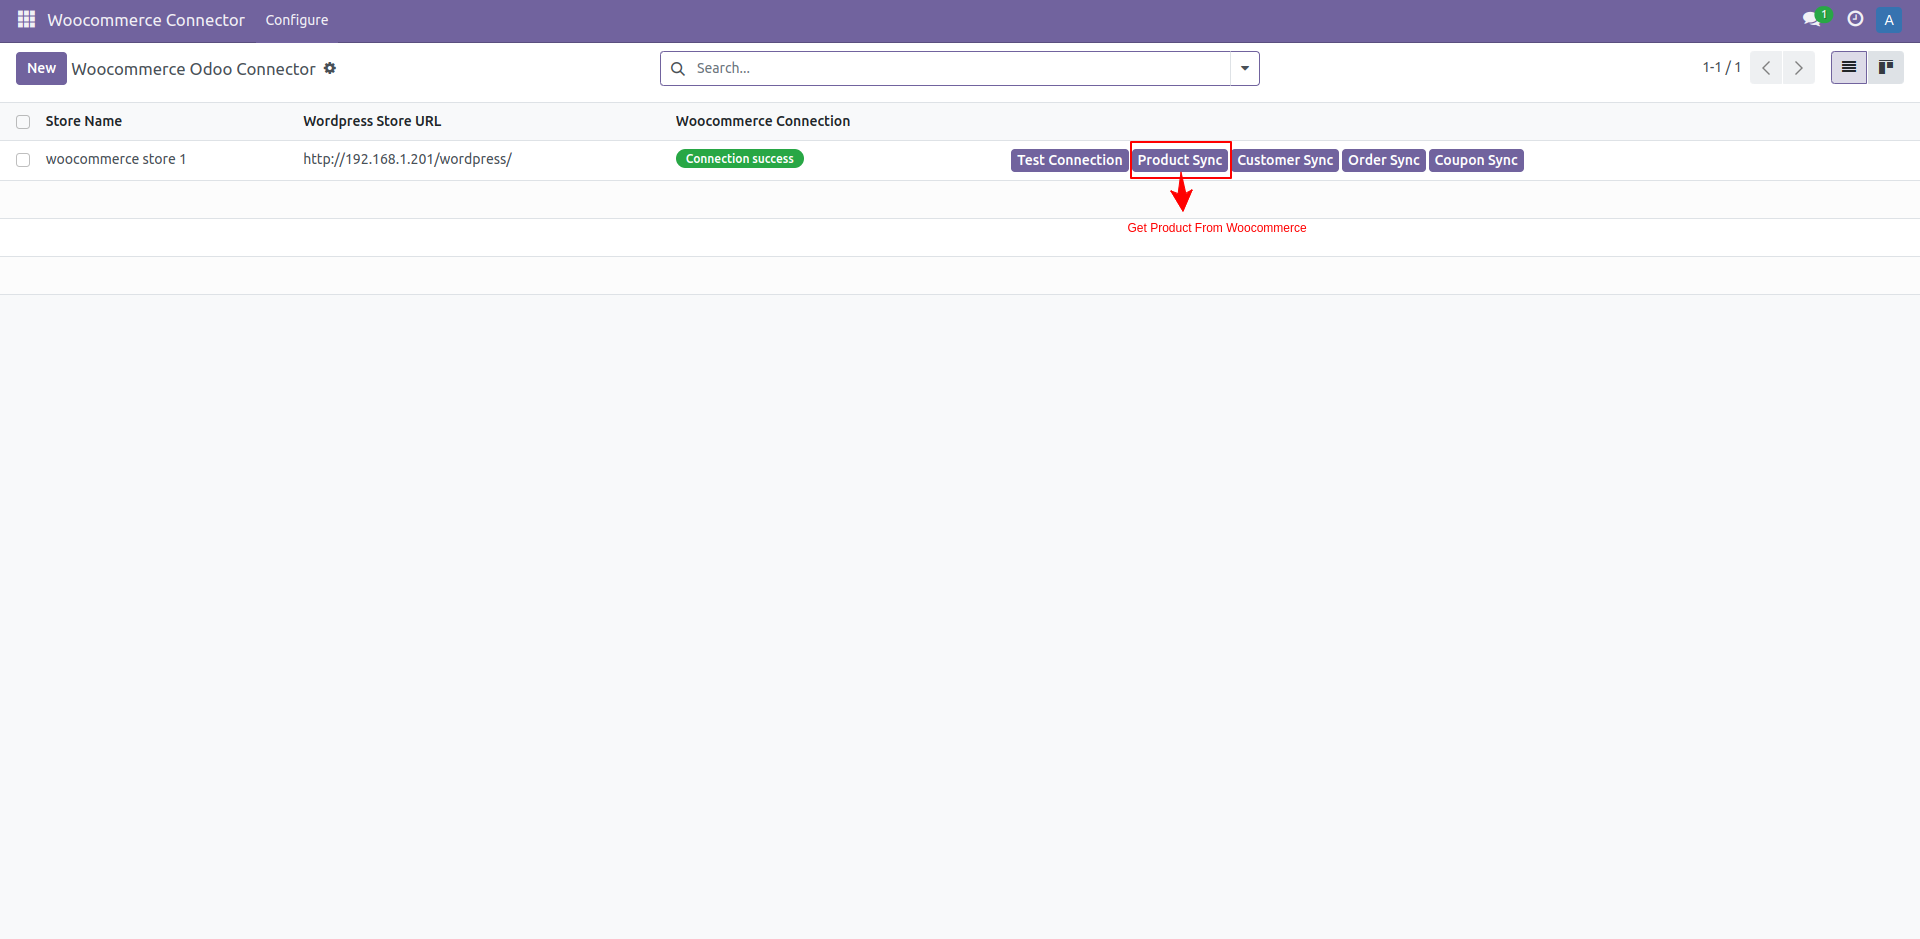Run Product Sync for the store
The image size is (1920, 939).
coord(1180,160)
